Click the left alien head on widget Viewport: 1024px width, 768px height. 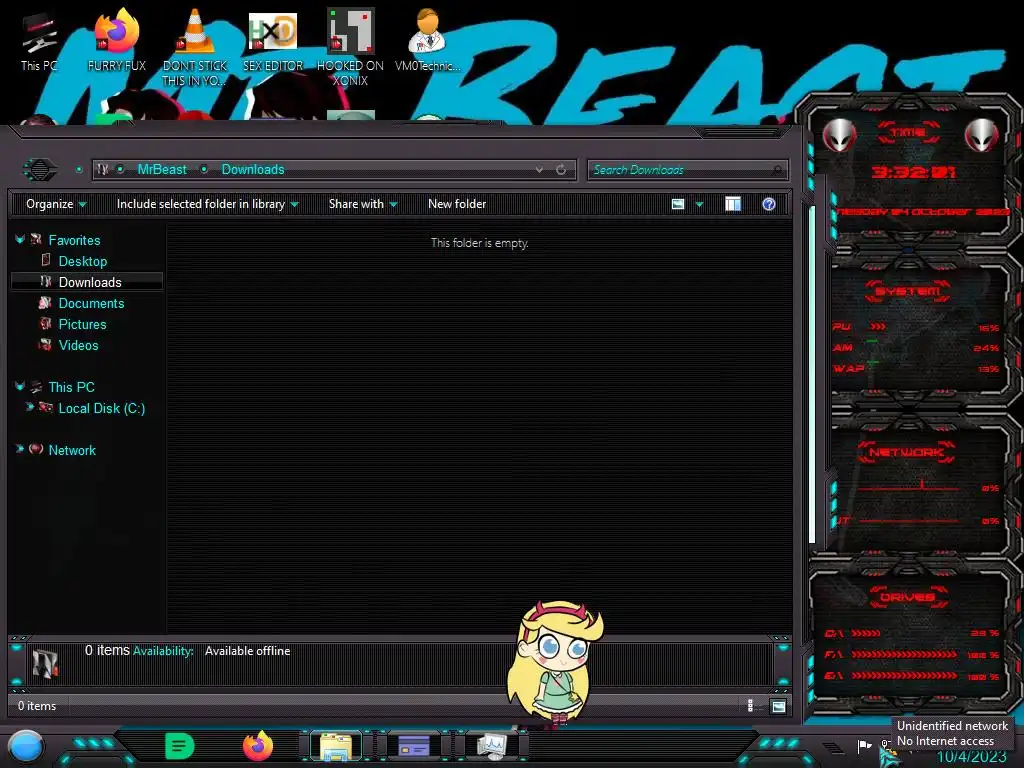839,136
